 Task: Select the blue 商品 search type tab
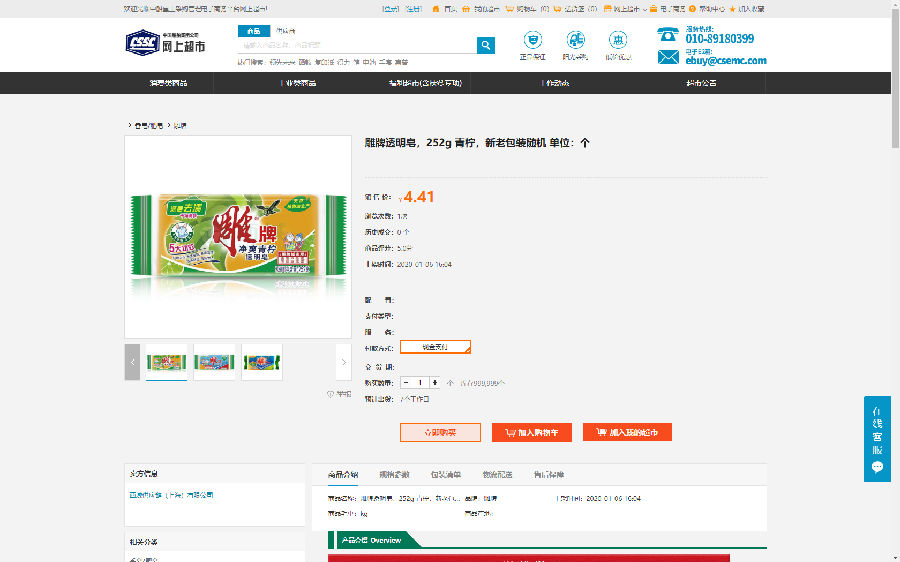point(254,31)
